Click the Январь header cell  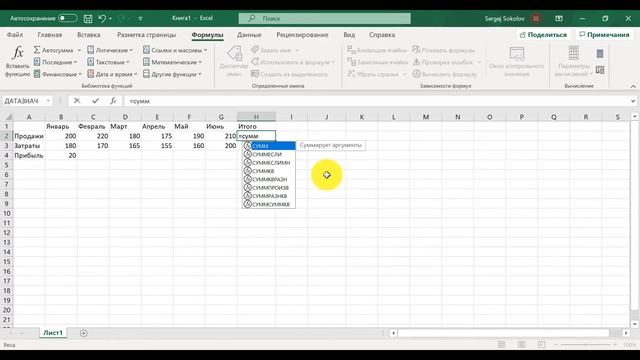click(61, 127)
